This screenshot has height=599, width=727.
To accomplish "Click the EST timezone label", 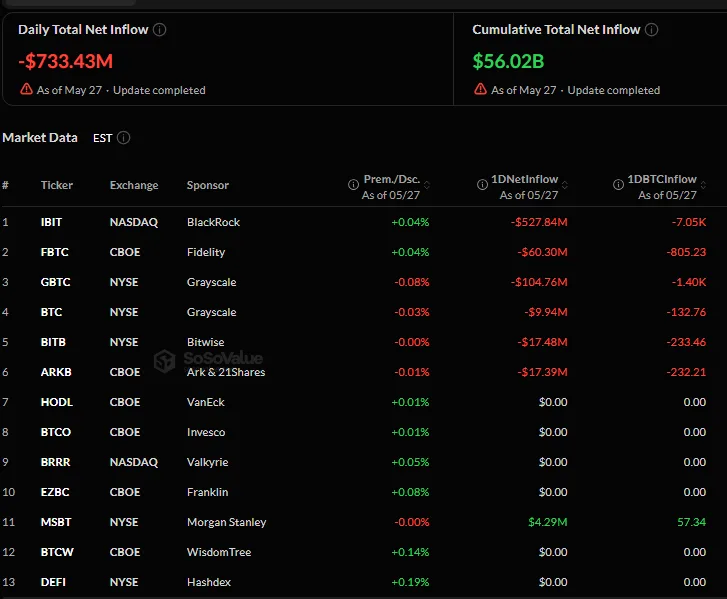I will [x=102, y=138].
